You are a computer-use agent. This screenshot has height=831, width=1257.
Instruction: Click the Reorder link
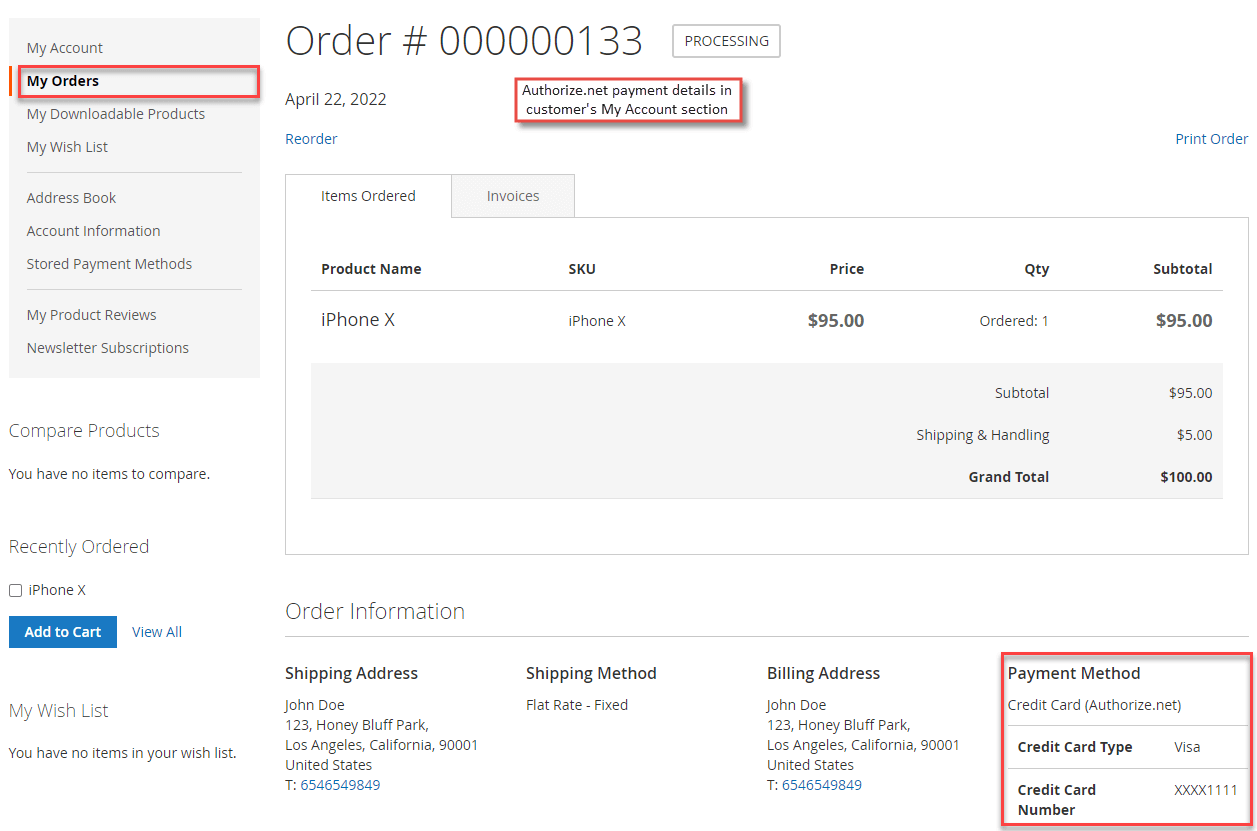pyautogui.click(x=311, y=138)
